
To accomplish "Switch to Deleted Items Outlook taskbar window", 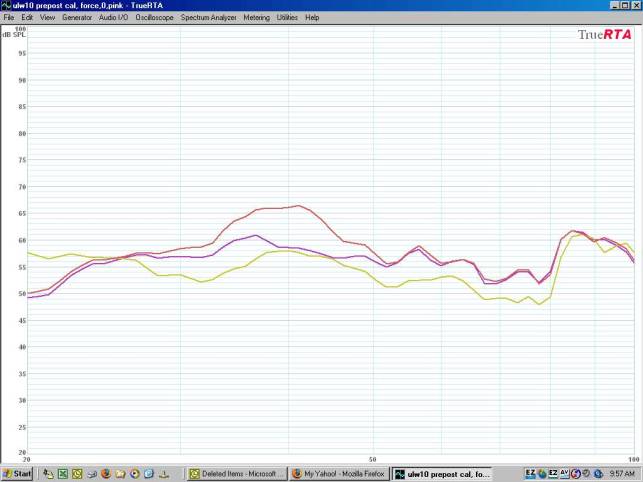I will coord(237,473).
